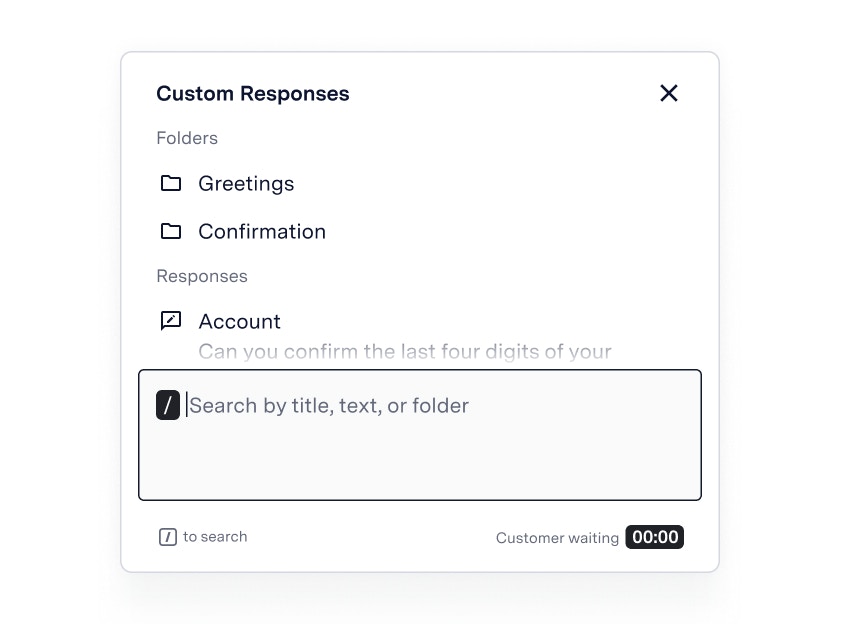This screenshot has width=841, height=624.
Task: Click the Account response message icon
Action: click(171, 321)
